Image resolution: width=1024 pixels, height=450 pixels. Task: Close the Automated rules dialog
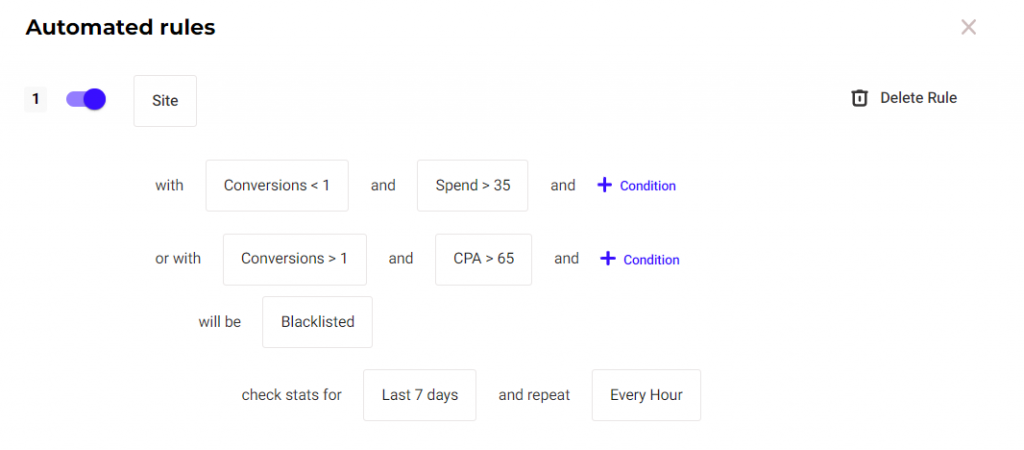[968, 27]
